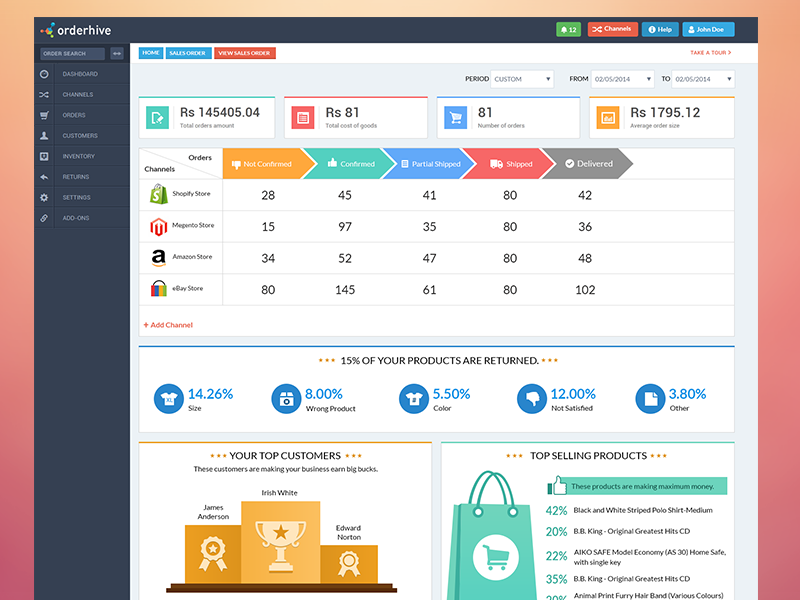Select Black and White Striped Polo Shirt-Medium

coord(643,510)
